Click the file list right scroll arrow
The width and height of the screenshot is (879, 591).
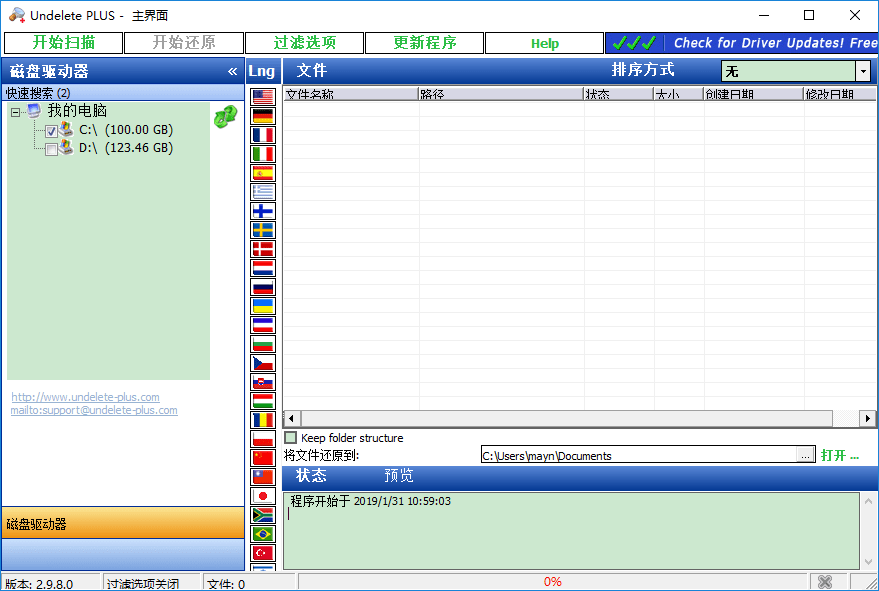click(868, 418)
